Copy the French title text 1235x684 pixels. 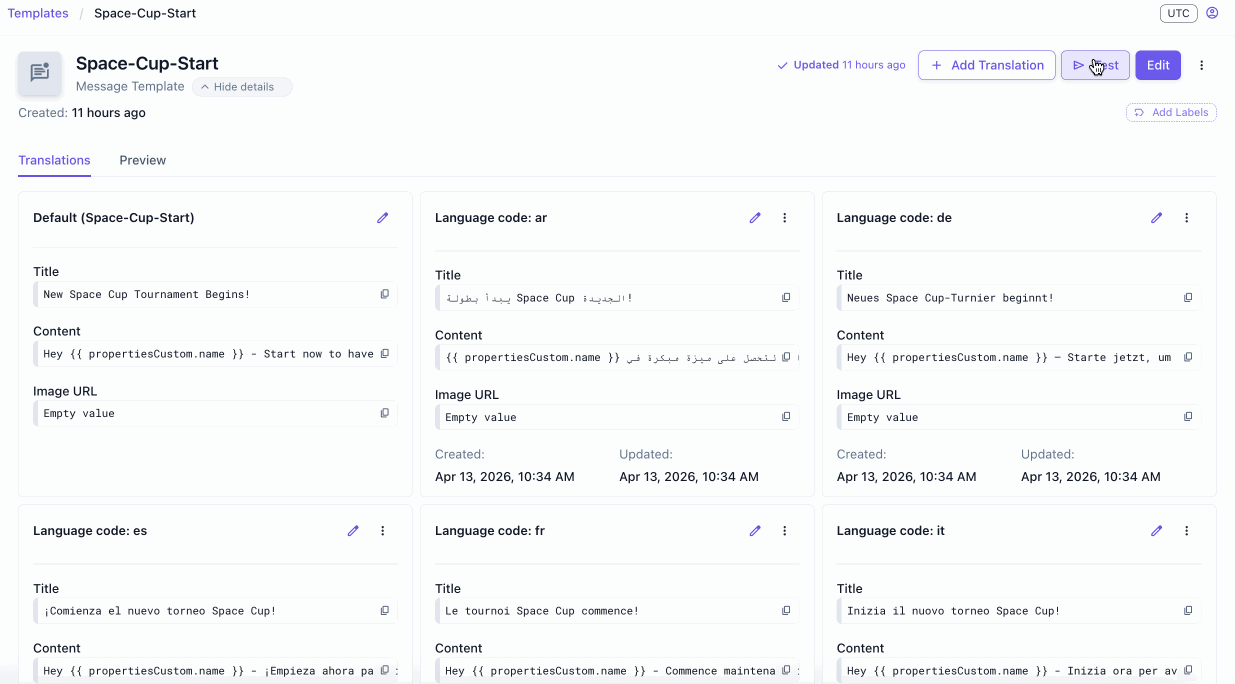pyautogui.click(x=786, y=611)
